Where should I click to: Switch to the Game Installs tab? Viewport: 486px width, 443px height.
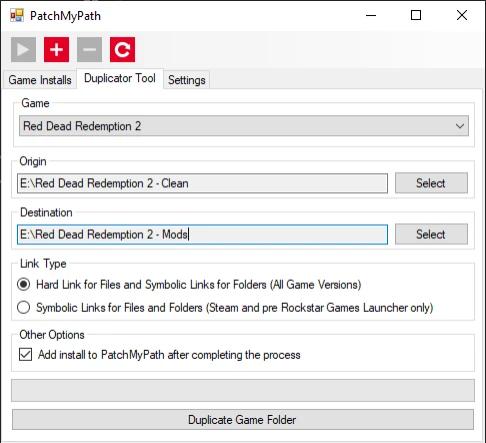[40, 80]
